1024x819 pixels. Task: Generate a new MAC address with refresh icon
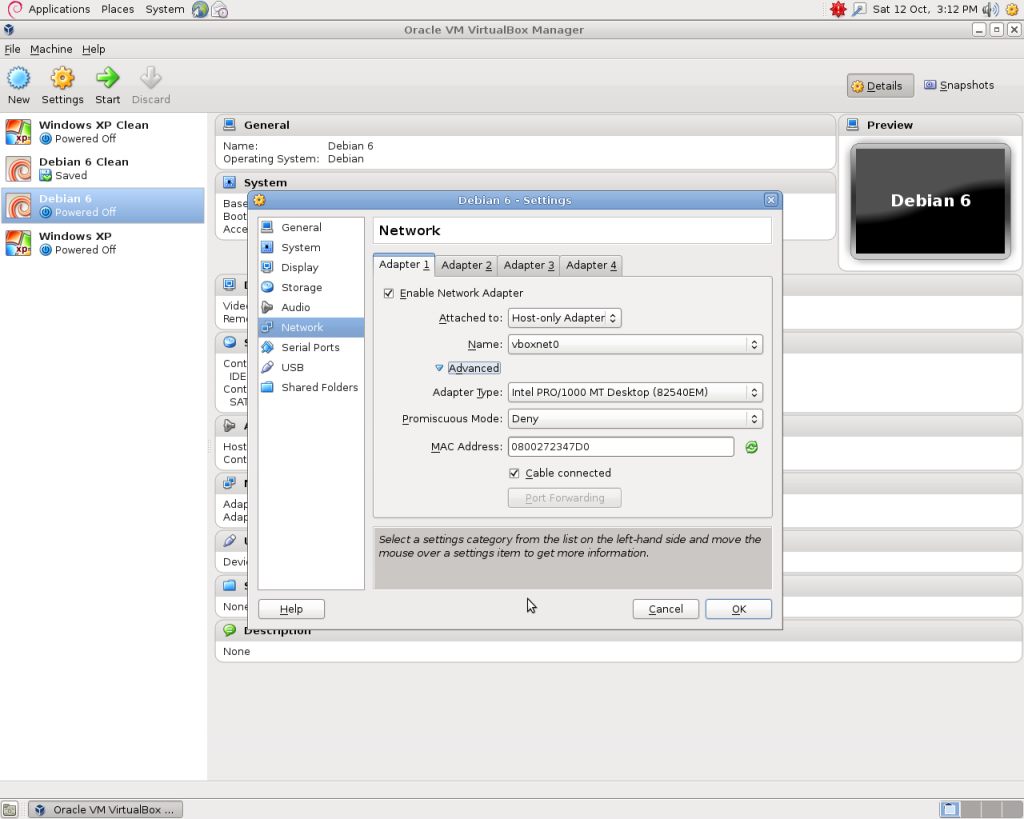pyautogui.click(x=751, y=447)
